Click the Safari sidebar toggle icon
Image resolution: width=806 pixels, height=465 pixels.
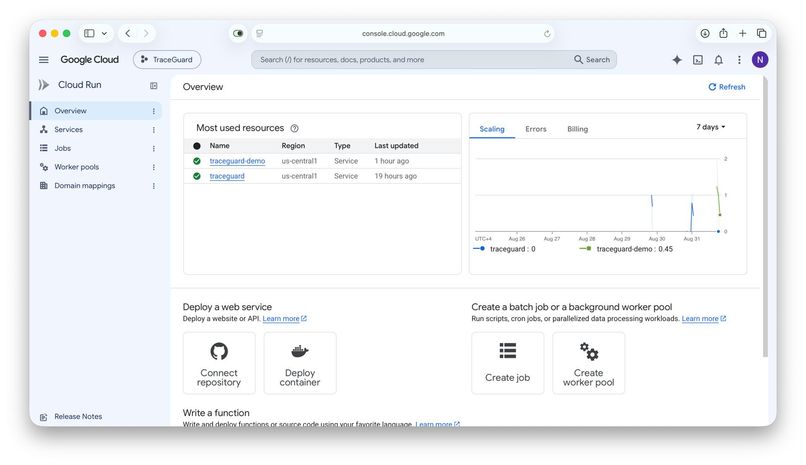(x=89, y=33)
